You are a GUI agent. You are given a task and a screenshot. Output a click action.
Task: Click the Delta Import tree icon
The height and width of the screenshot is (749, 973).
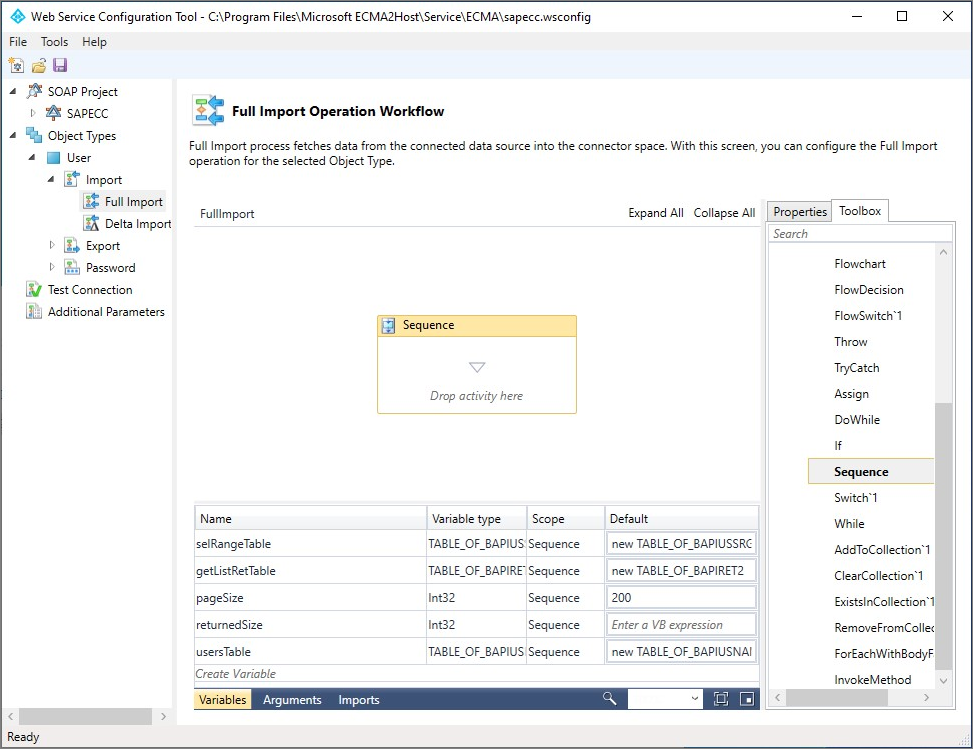point(92,223)
